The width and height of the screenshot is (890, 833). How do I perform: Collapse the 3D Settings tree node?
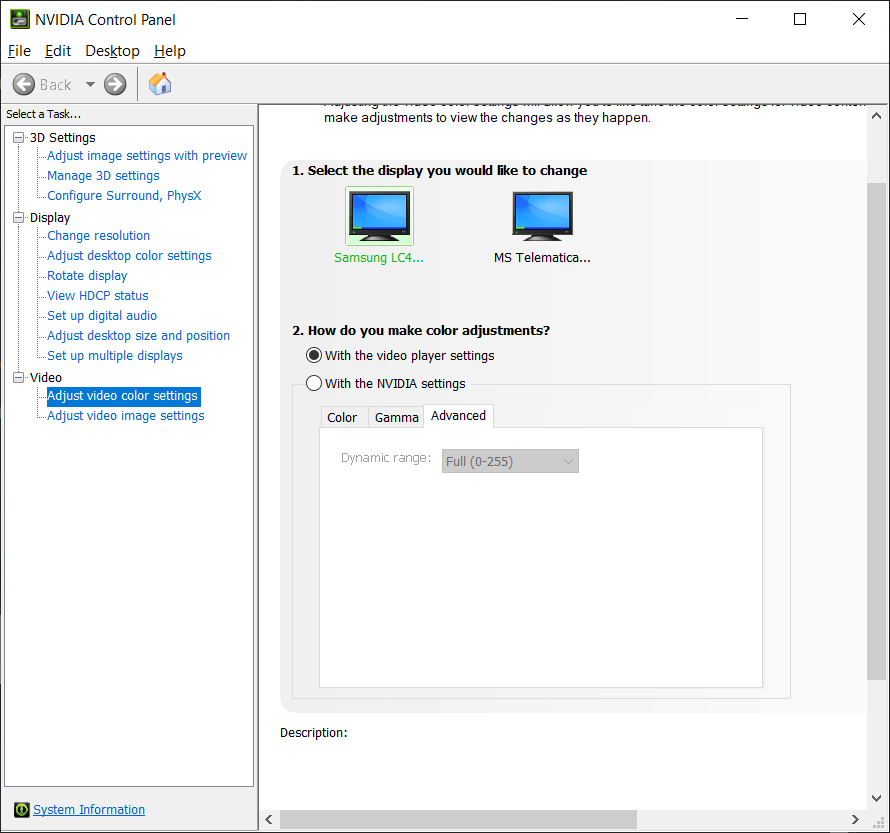[x=19, y=138]
